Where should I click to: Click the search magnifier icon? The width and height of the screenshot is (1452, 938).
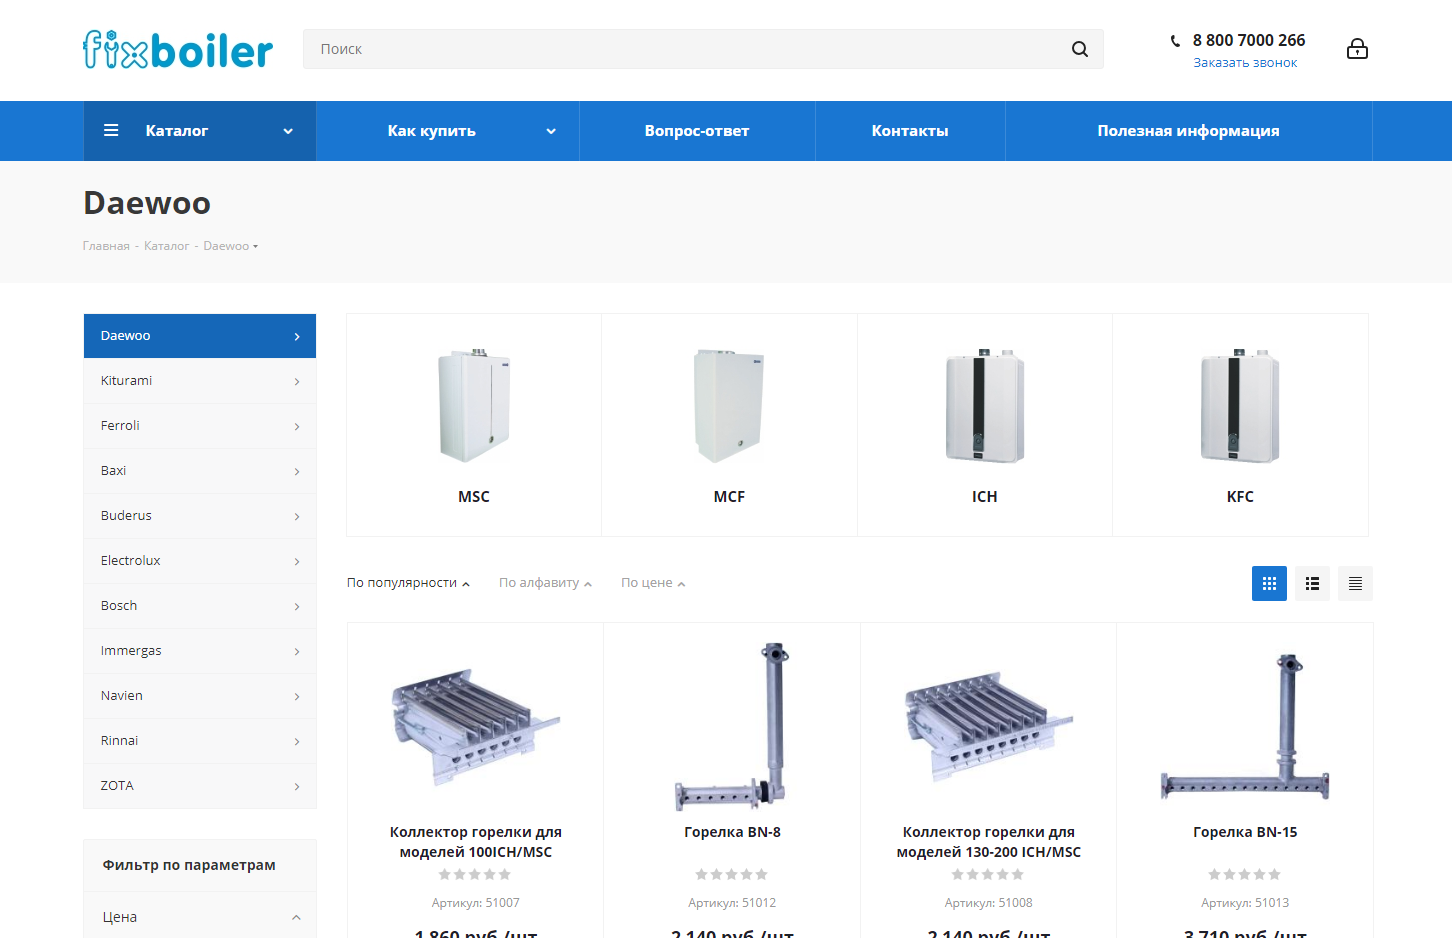[x=1080, y=49]
